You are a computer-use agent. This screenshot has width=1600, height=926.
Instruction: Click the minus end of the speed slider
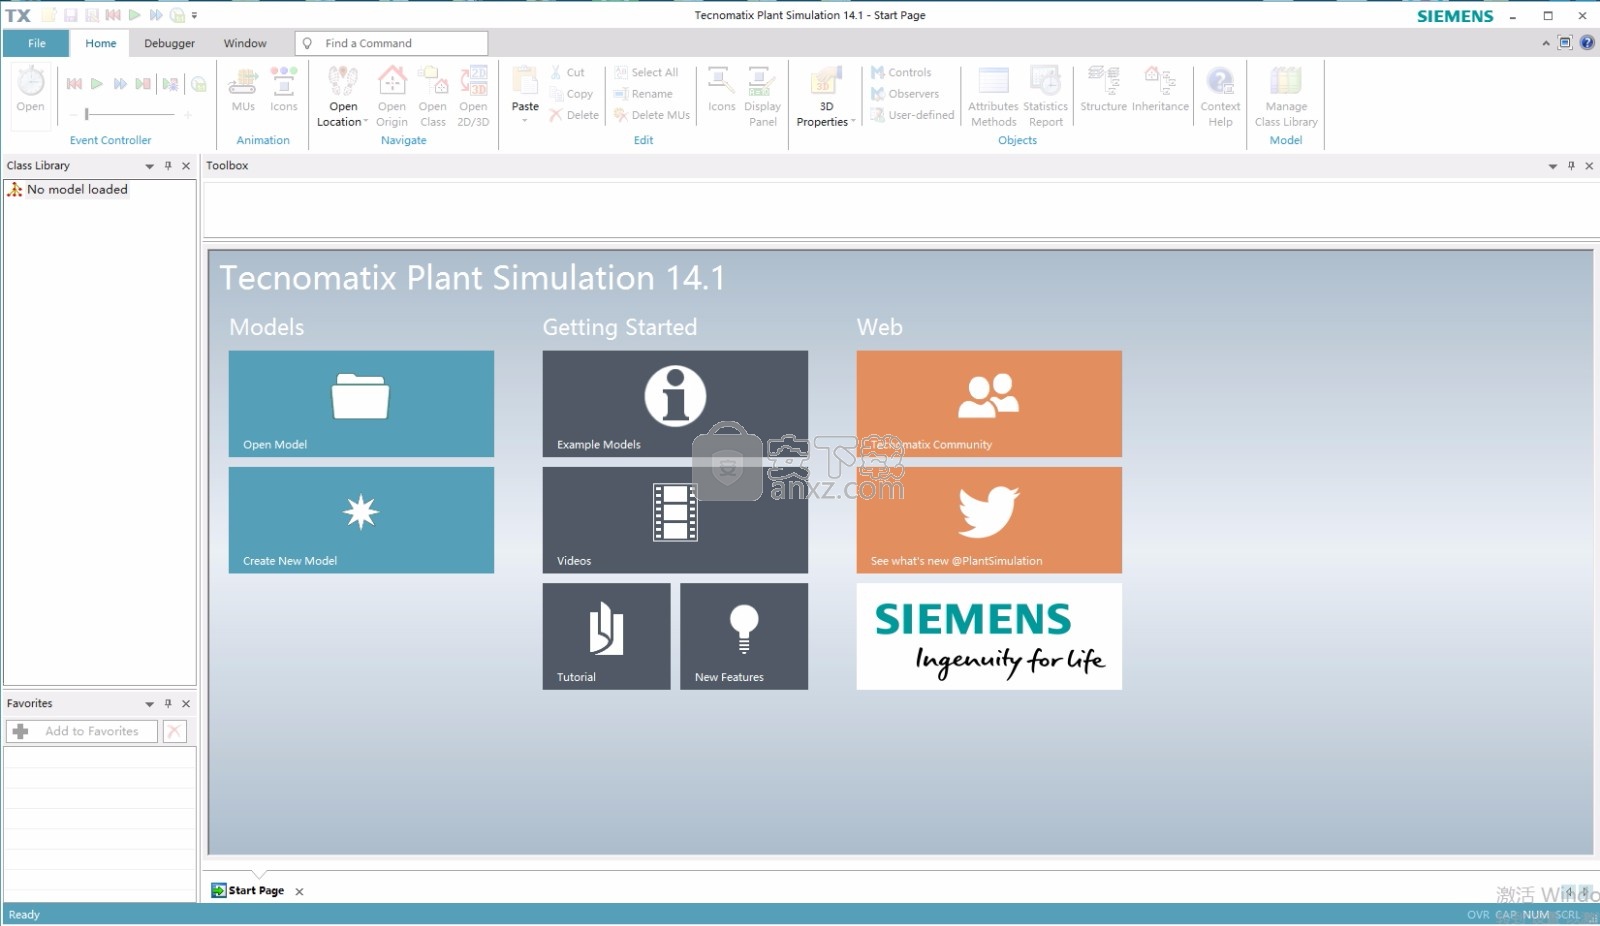pos(73,115)
